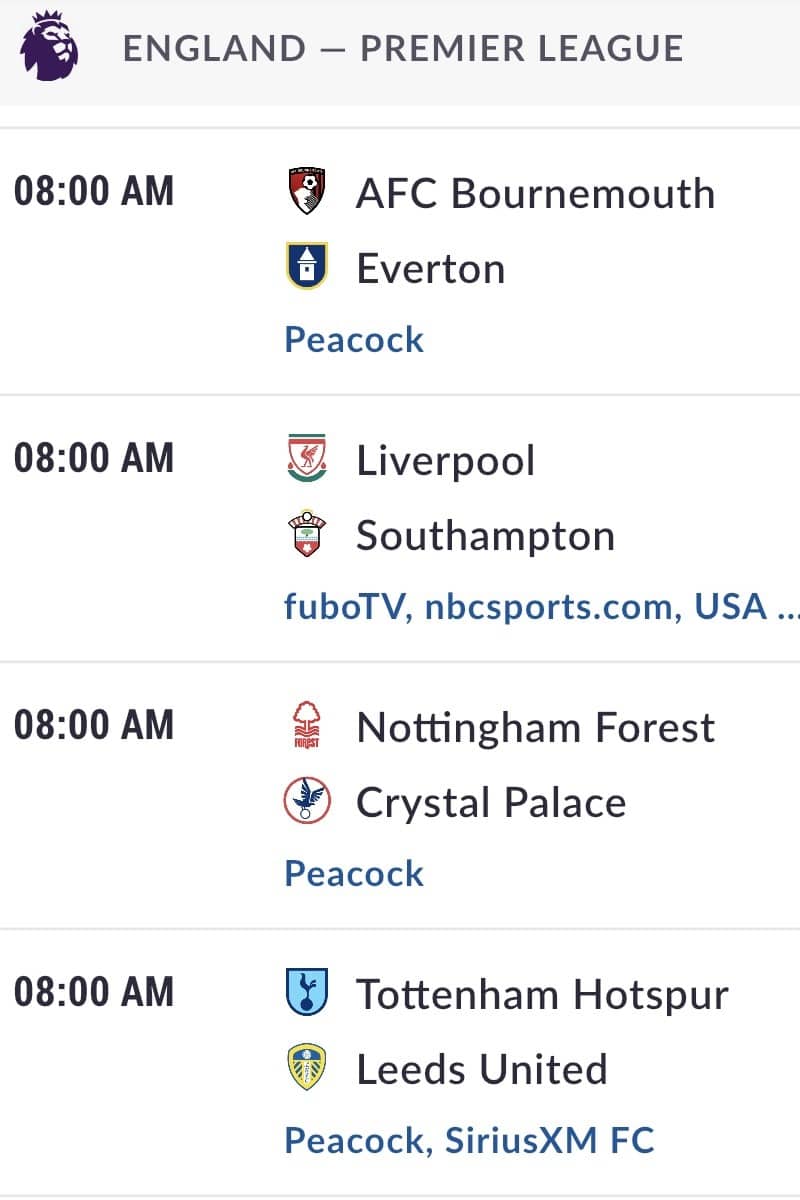Open Peacock link under Bournemouth vs Everton
Screen dimensions: 800x1200
coord(354,339)
